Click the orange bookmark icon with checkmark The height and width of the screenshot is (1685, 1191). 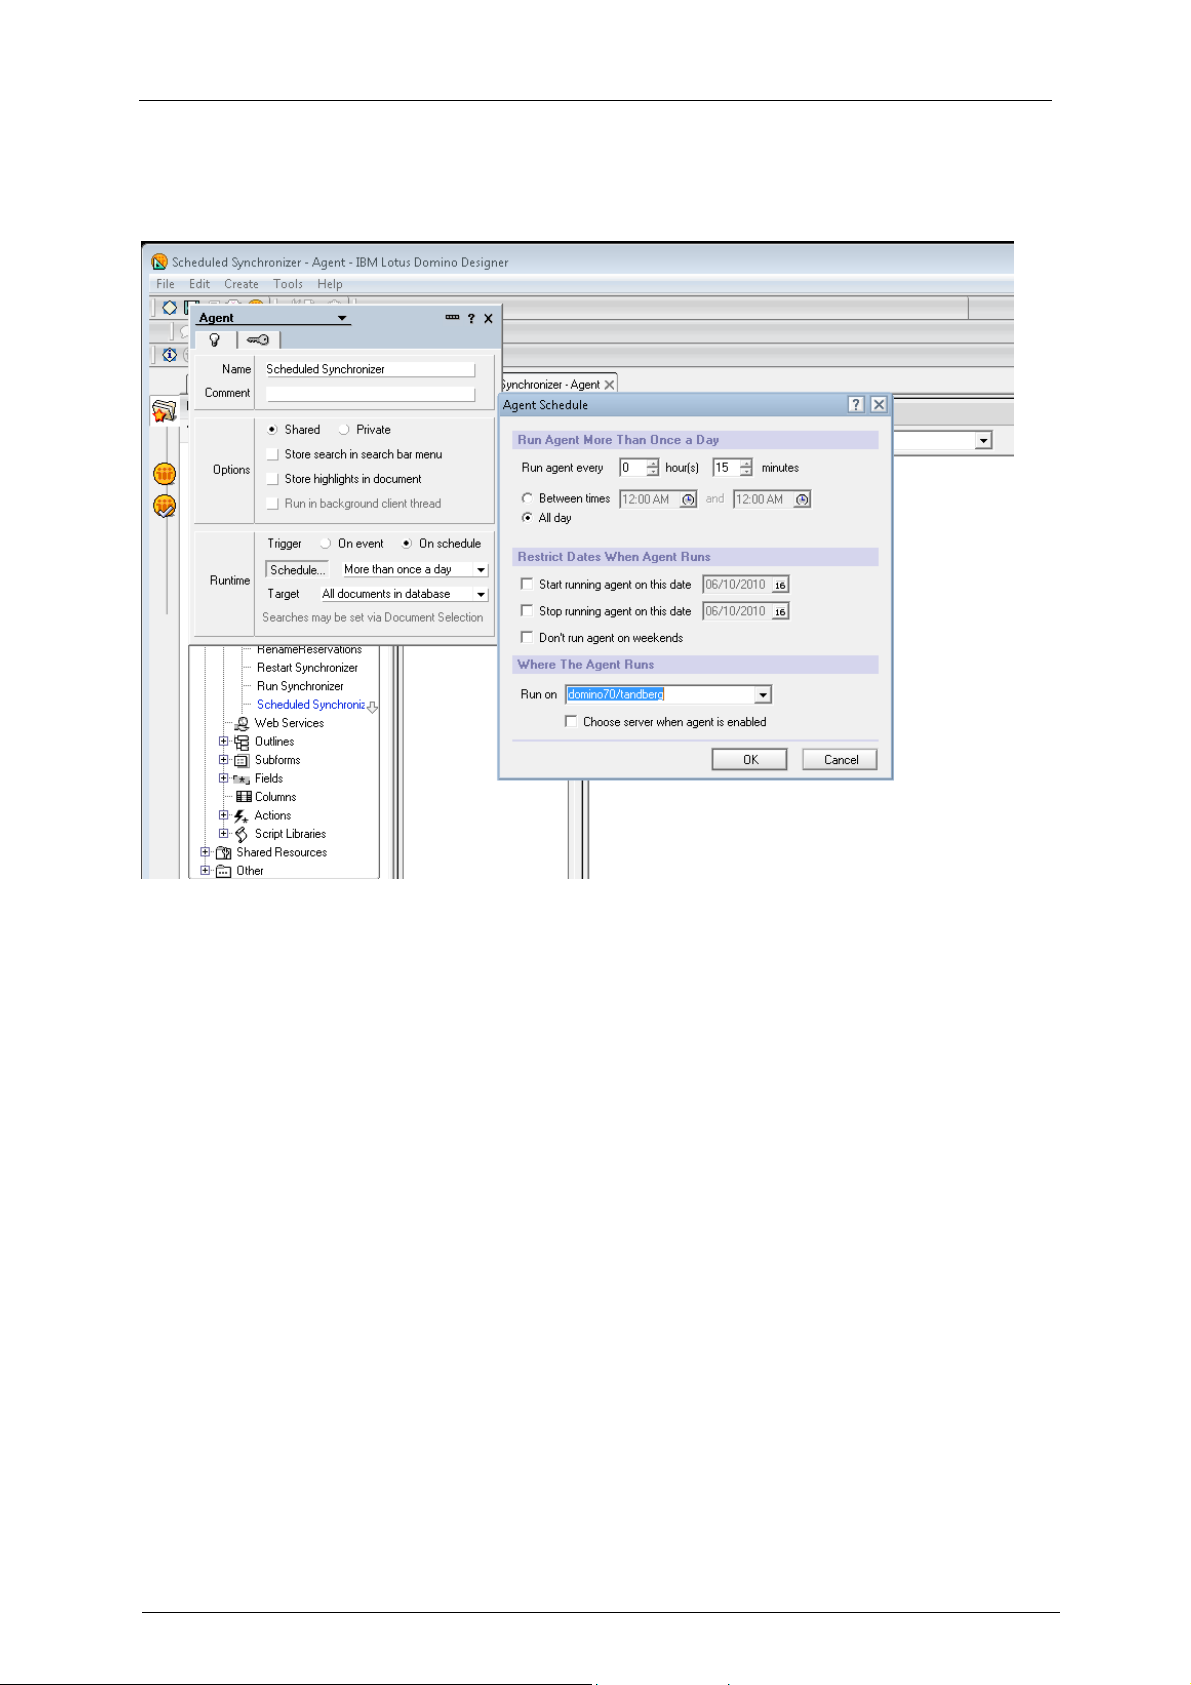point(165,506)
